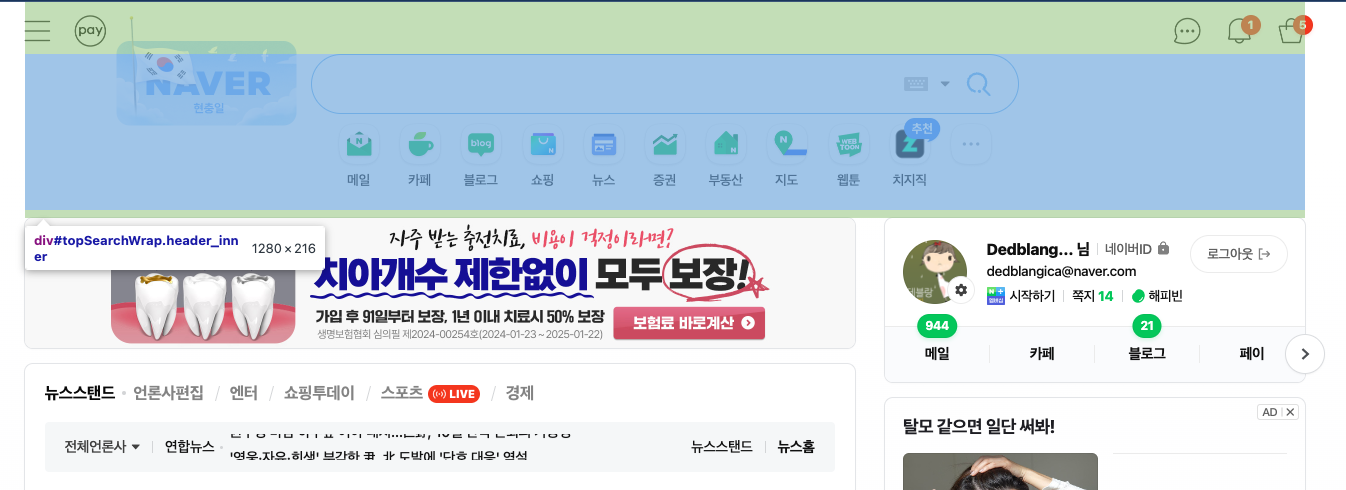
Task: Click the AD info label
Action: 1269,412
